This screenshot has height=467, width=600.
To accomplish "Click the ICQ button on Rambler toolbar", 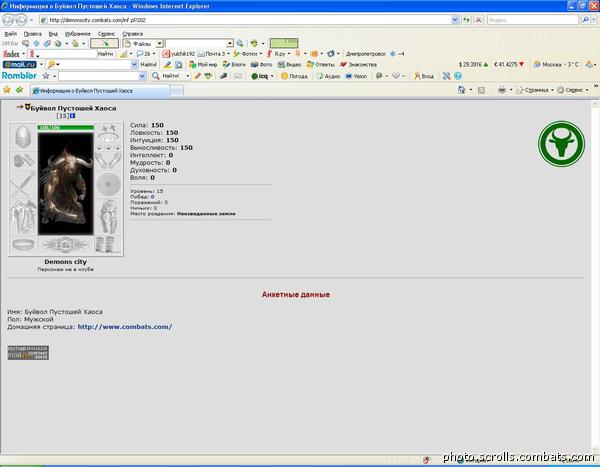I will tap(260, 76).
